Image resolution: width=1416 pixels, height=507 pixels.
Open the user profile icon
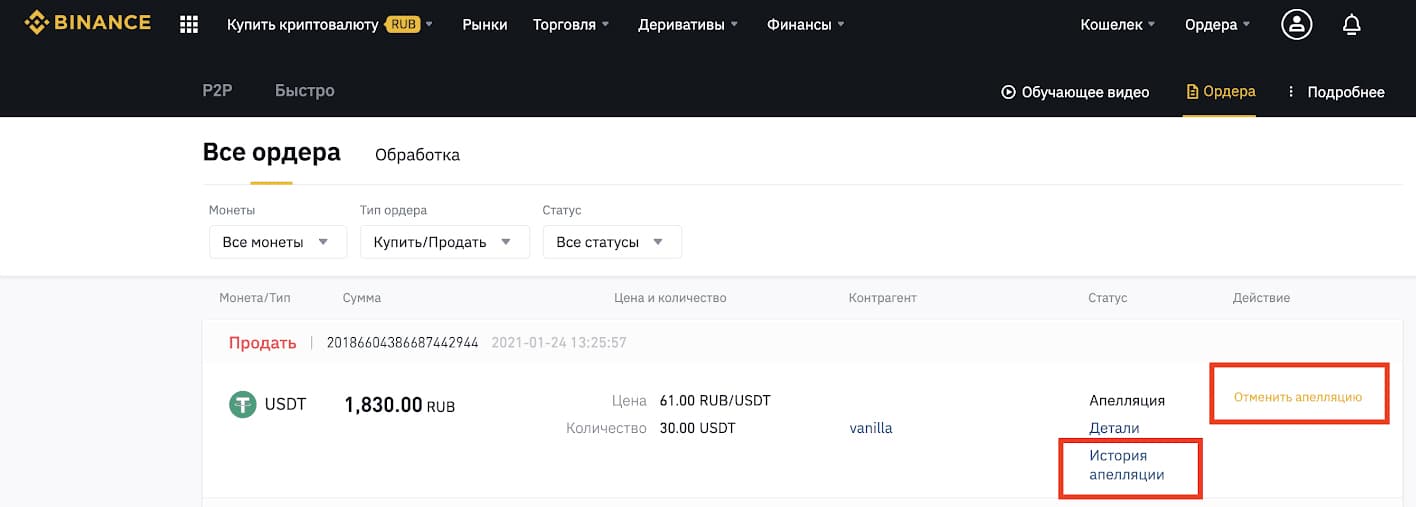[1297, 24]
